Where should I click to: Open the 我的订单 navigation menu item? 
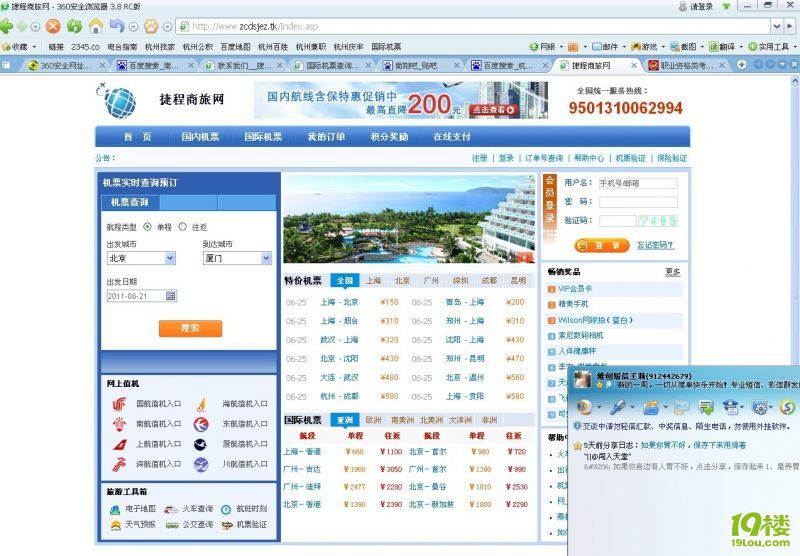[x=326, y=137]
